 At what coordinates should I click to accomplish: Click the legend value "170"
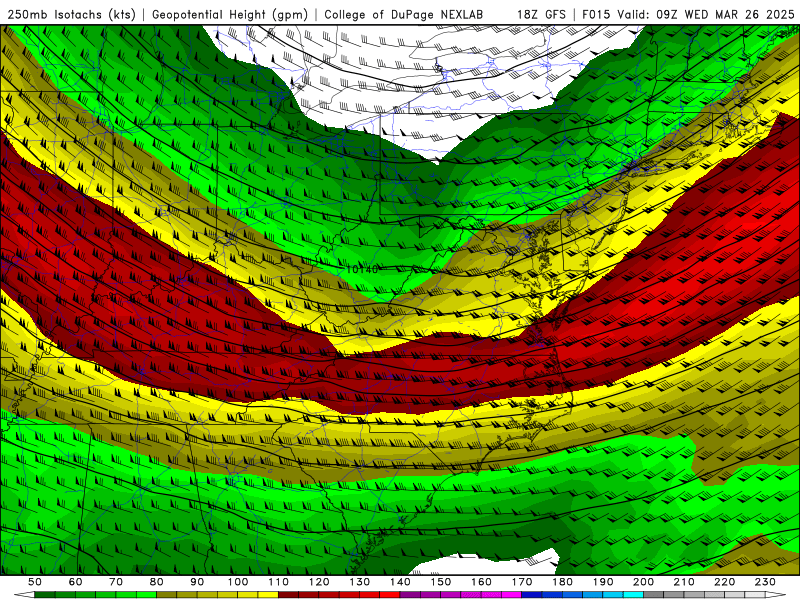pyautogui.click(x=522, y=582)
